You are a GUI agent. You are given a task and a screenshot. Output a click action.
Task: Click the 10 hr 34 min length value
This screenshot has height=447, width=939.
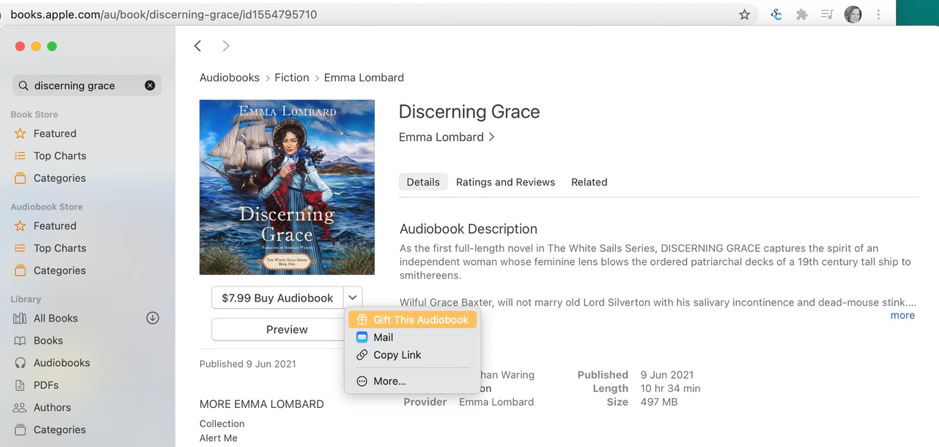point(670,388)
